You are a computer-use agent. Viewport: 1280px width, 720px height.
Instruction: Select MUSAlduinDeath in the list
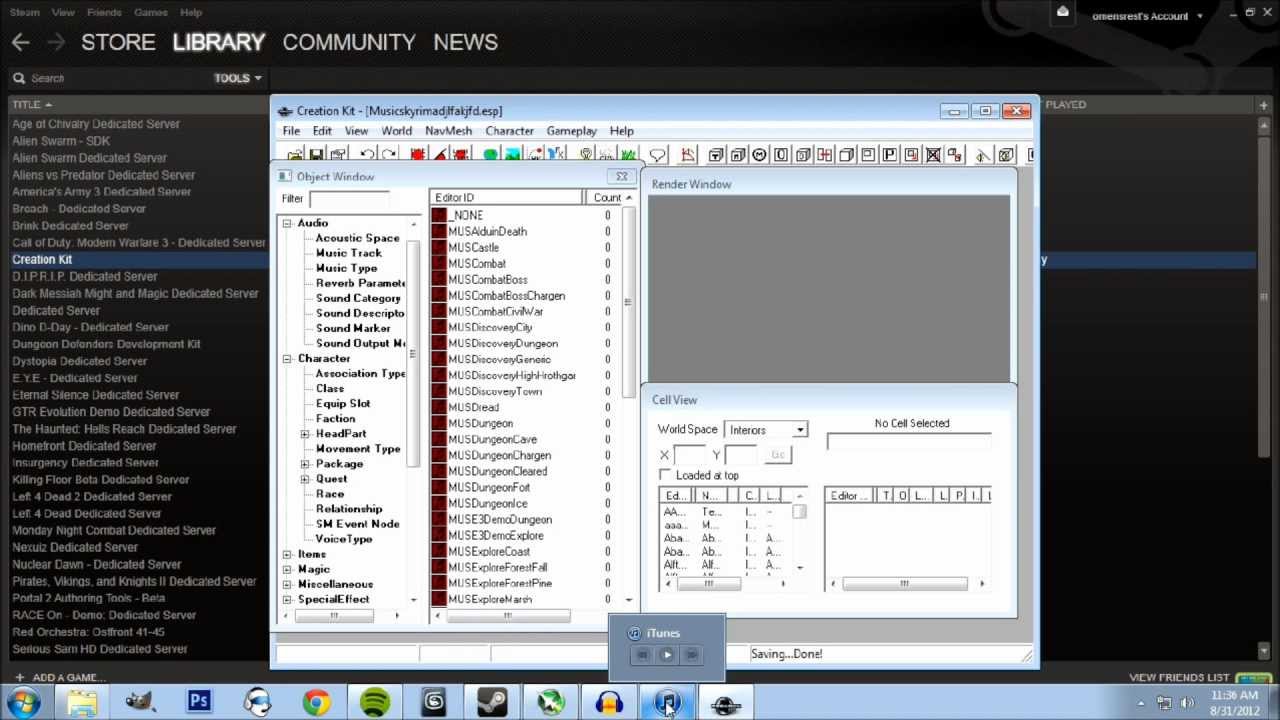pos(487,231)
